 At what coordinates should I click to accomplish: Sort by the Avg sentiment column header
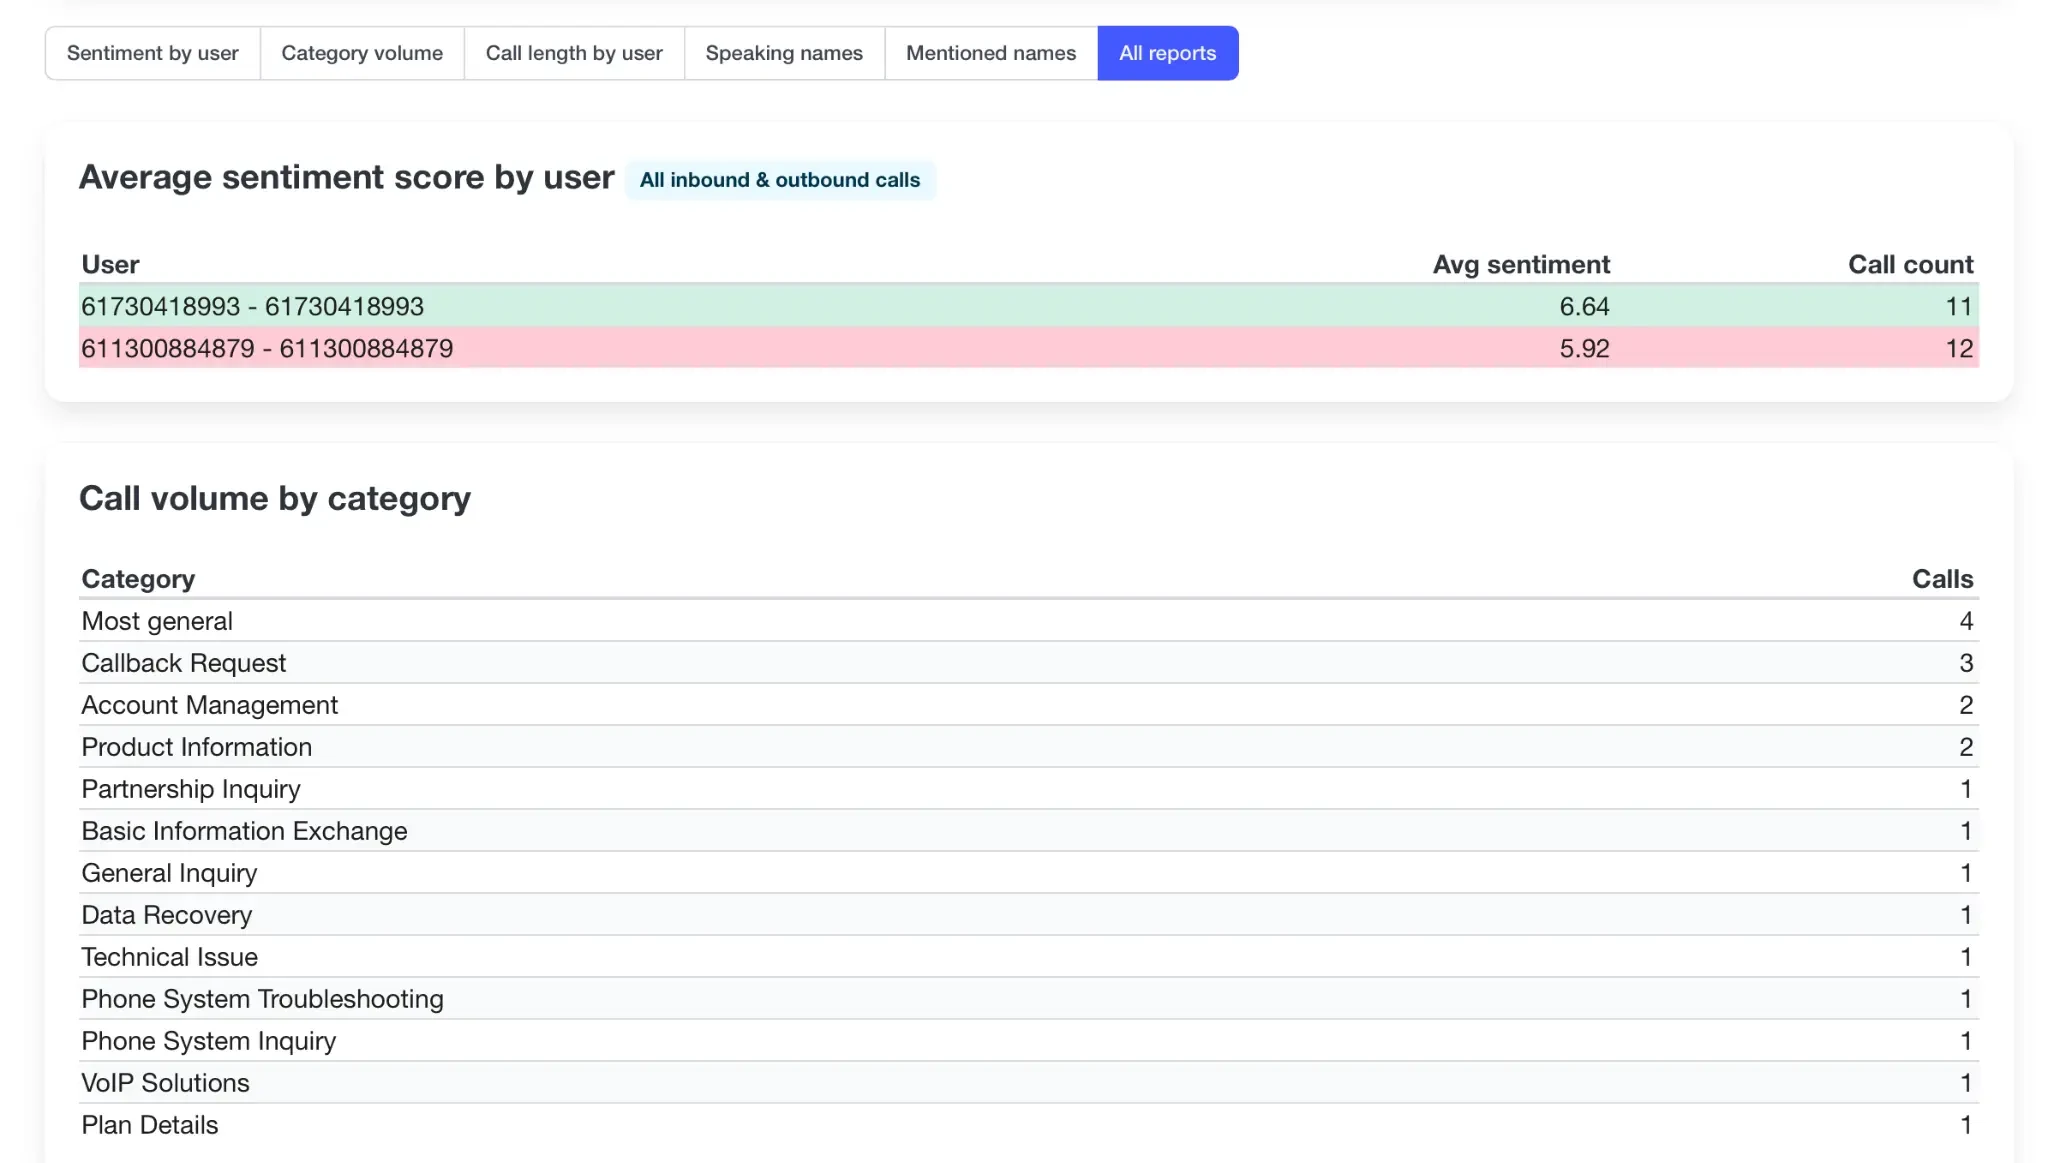(1521, 264)
